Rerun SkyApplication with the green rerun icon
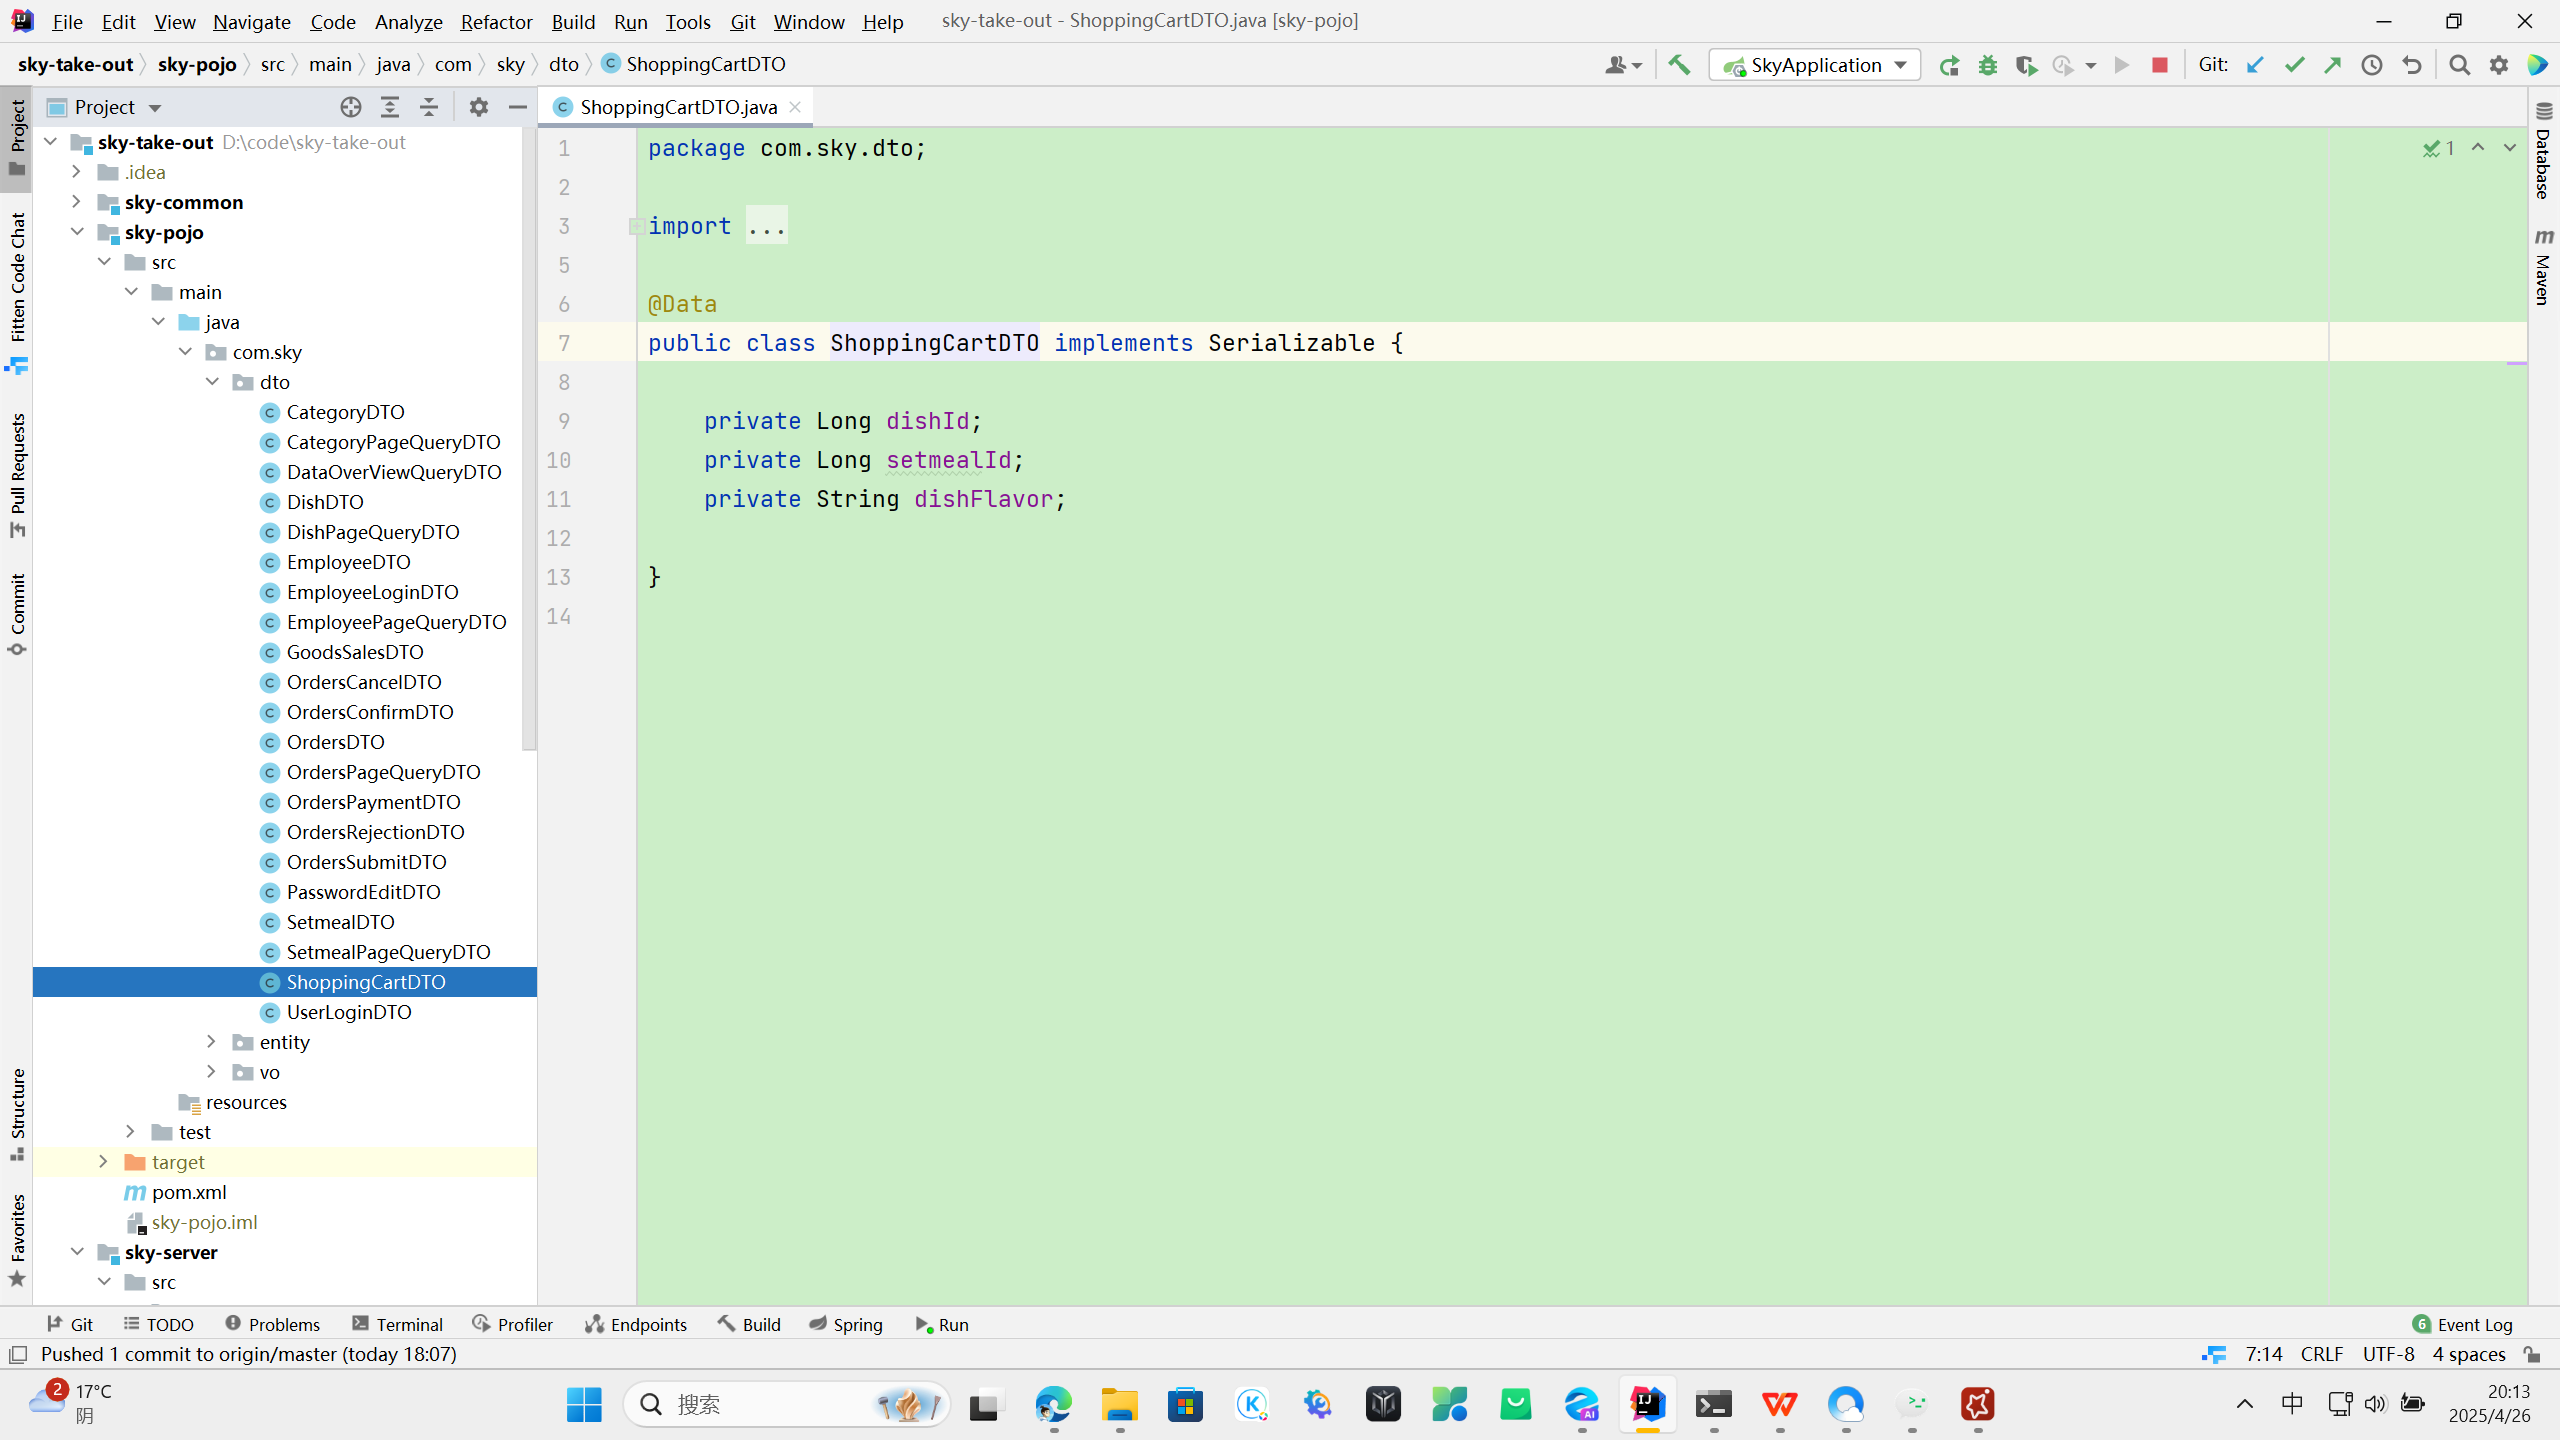Image resolution: width=2560 pixels, height=1440 pixels. [1948, 65]
